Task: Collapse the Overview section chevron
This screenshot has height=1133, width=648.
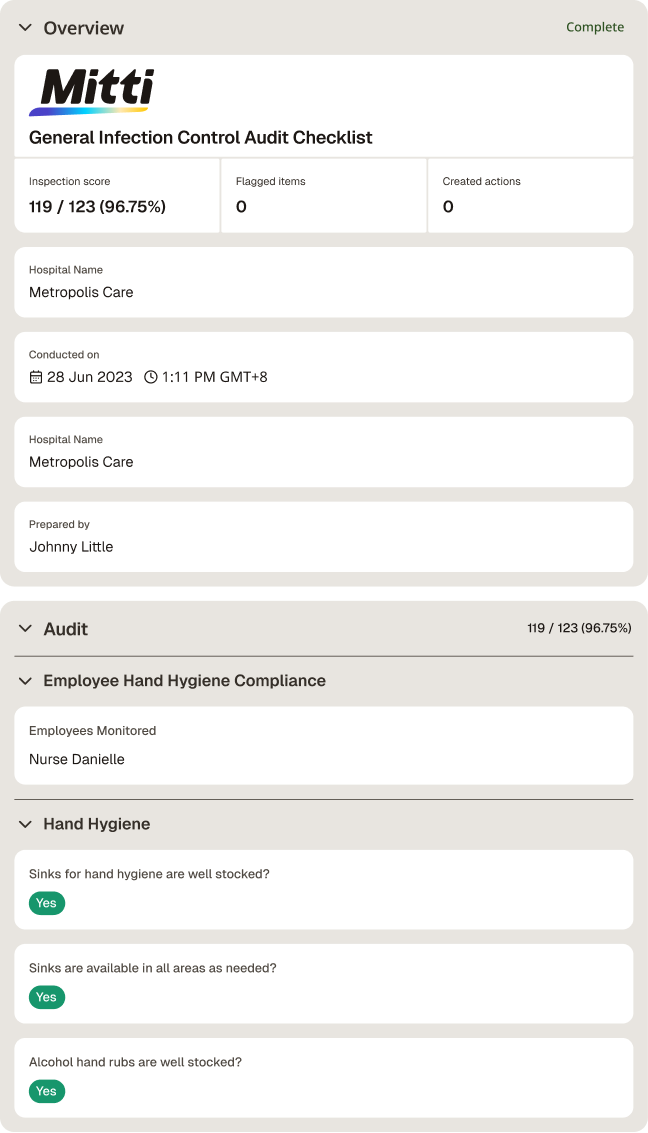Action: pos(25,27)
